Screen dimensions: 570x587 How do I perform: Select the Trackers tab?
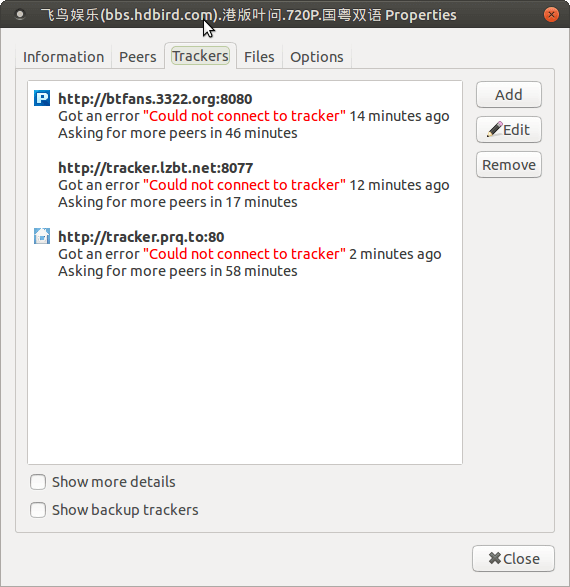200,56
